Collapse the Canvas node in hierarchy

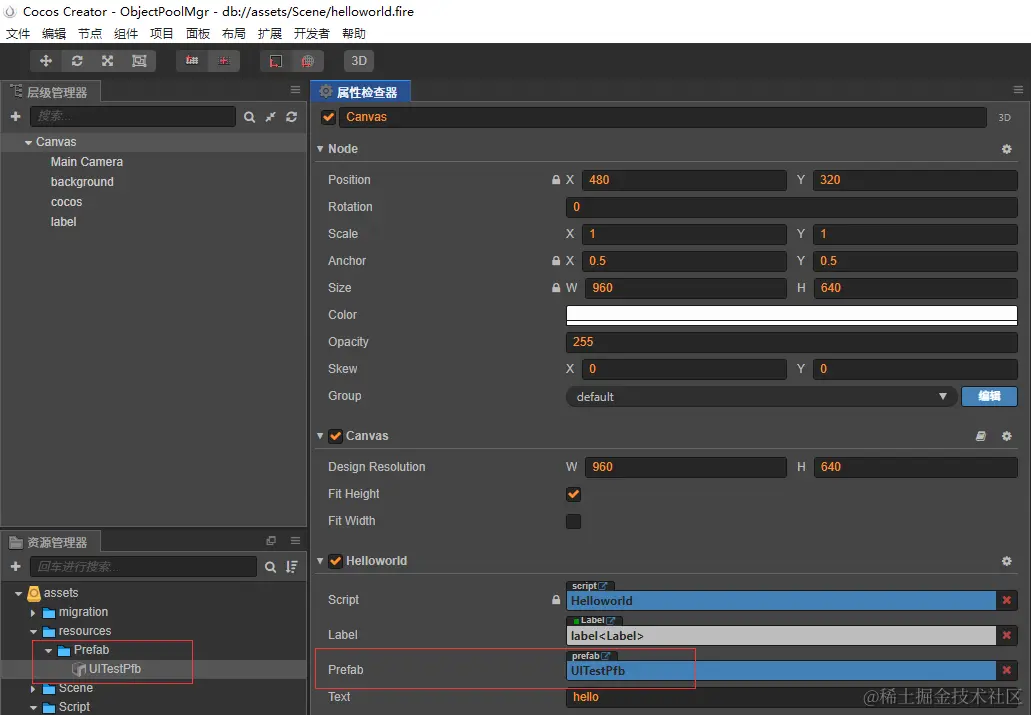(x=28, y=142)
